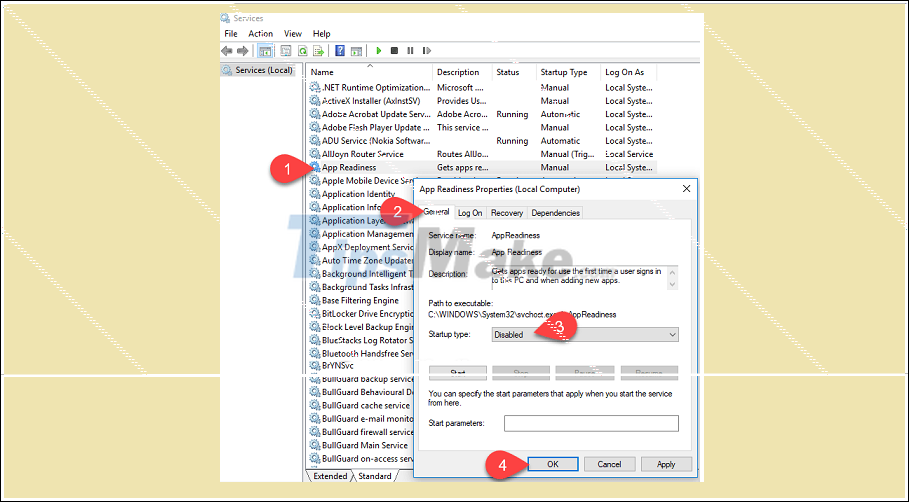Select the BullGuard cache service row
The width and height of the screenshot is (909, 502).
(x=360, y=406)
